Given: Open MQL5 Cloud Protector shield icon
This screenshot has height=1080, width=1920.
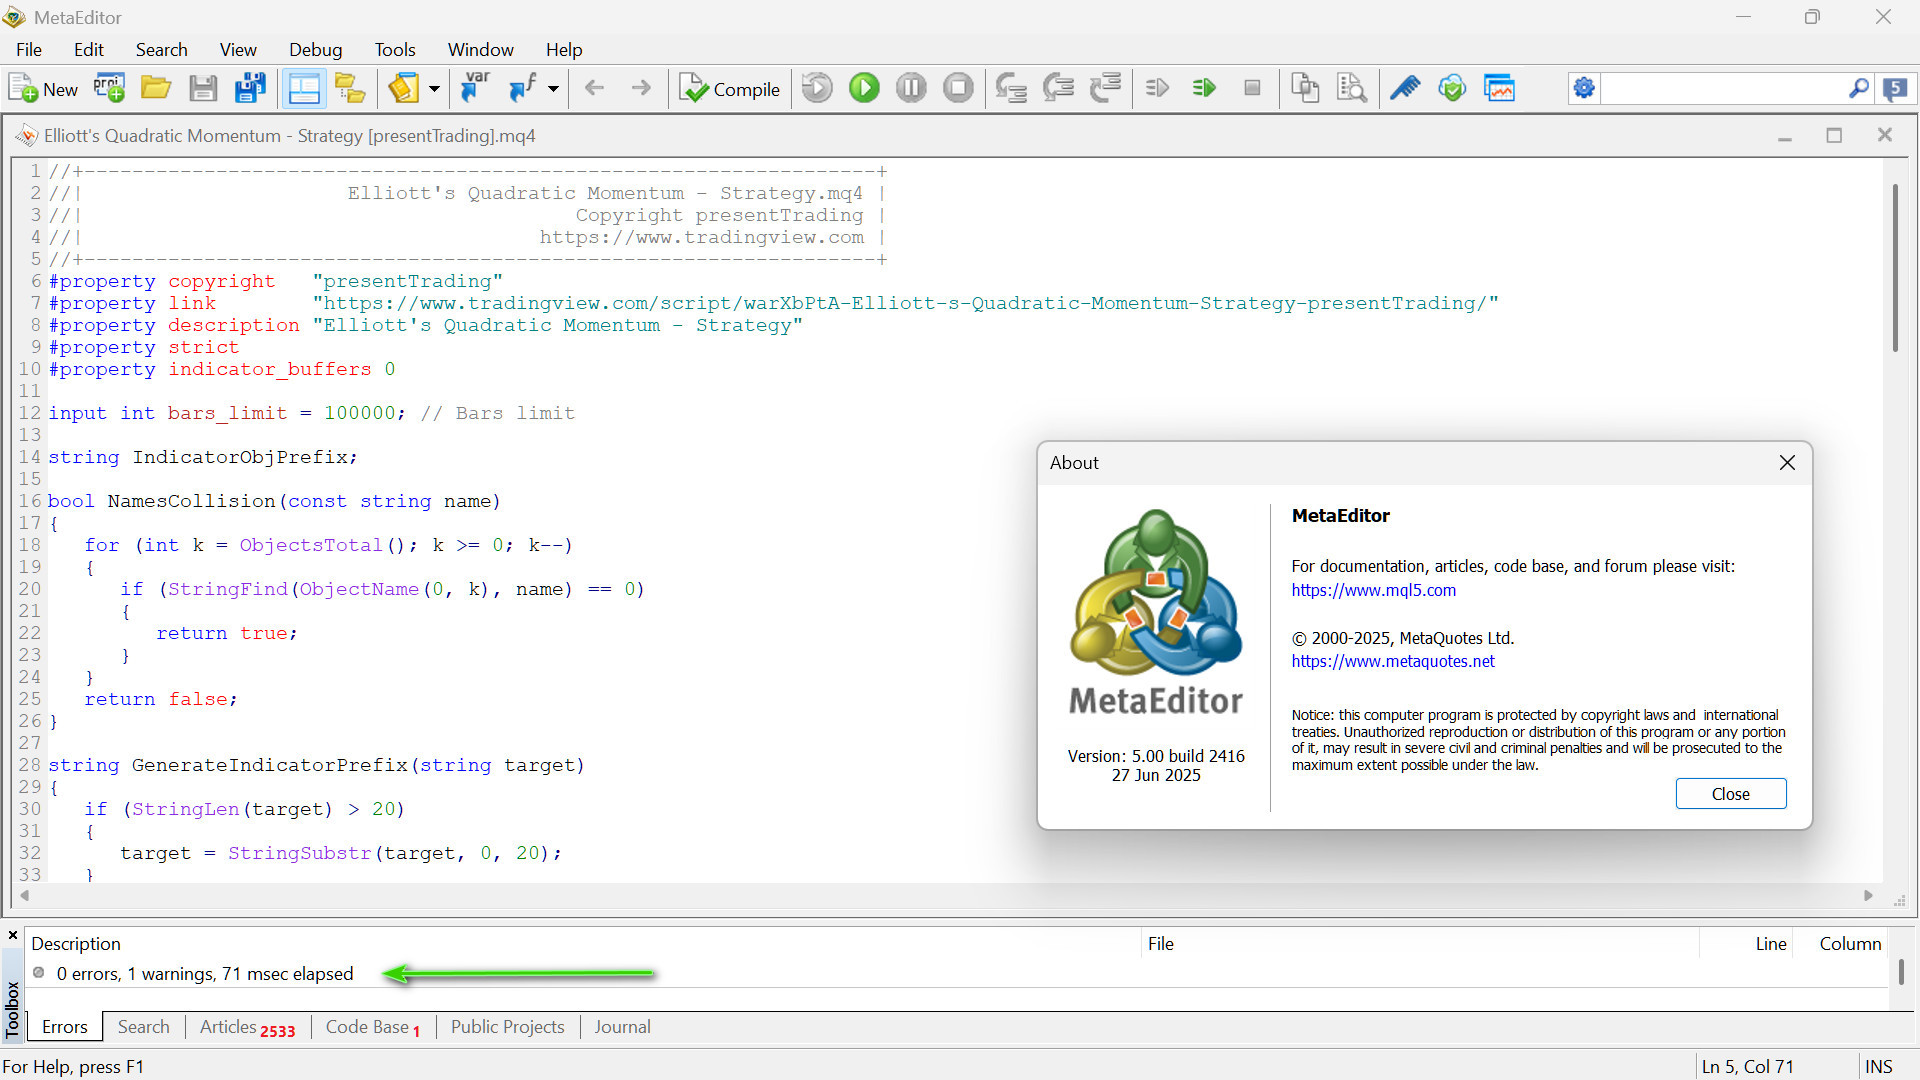Looking at the screenshot, I should [1452, 89].
